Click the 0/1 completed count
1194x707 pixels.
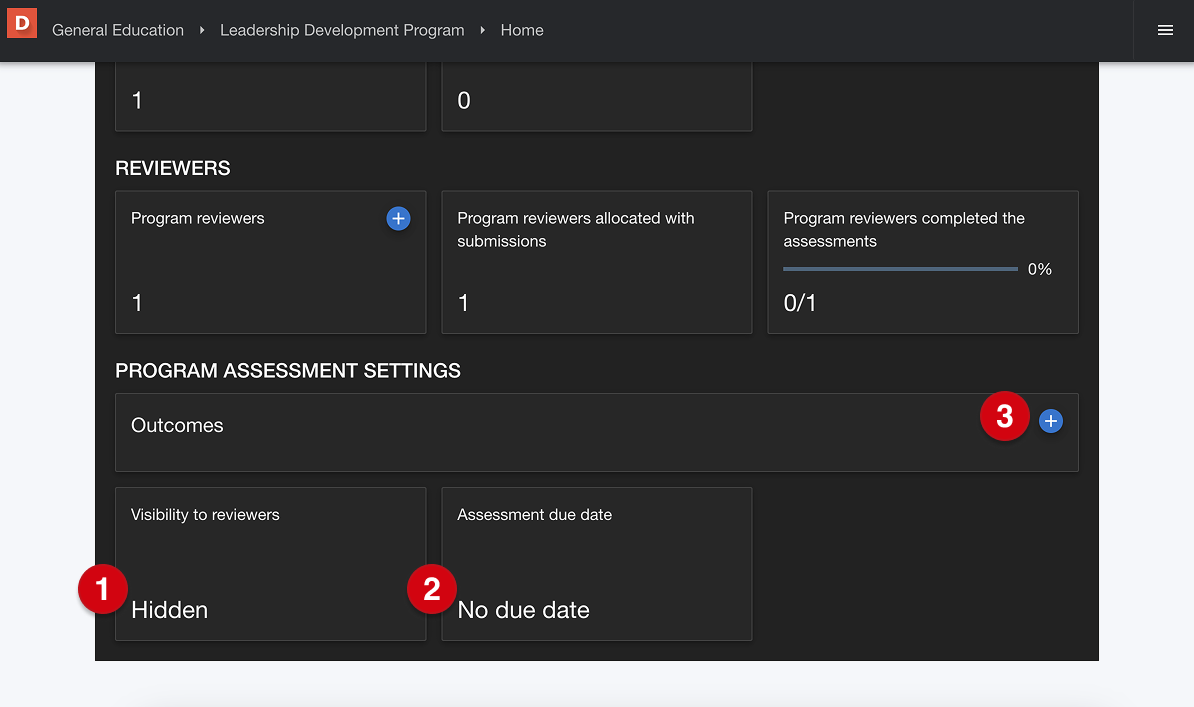tap(800, 302)
